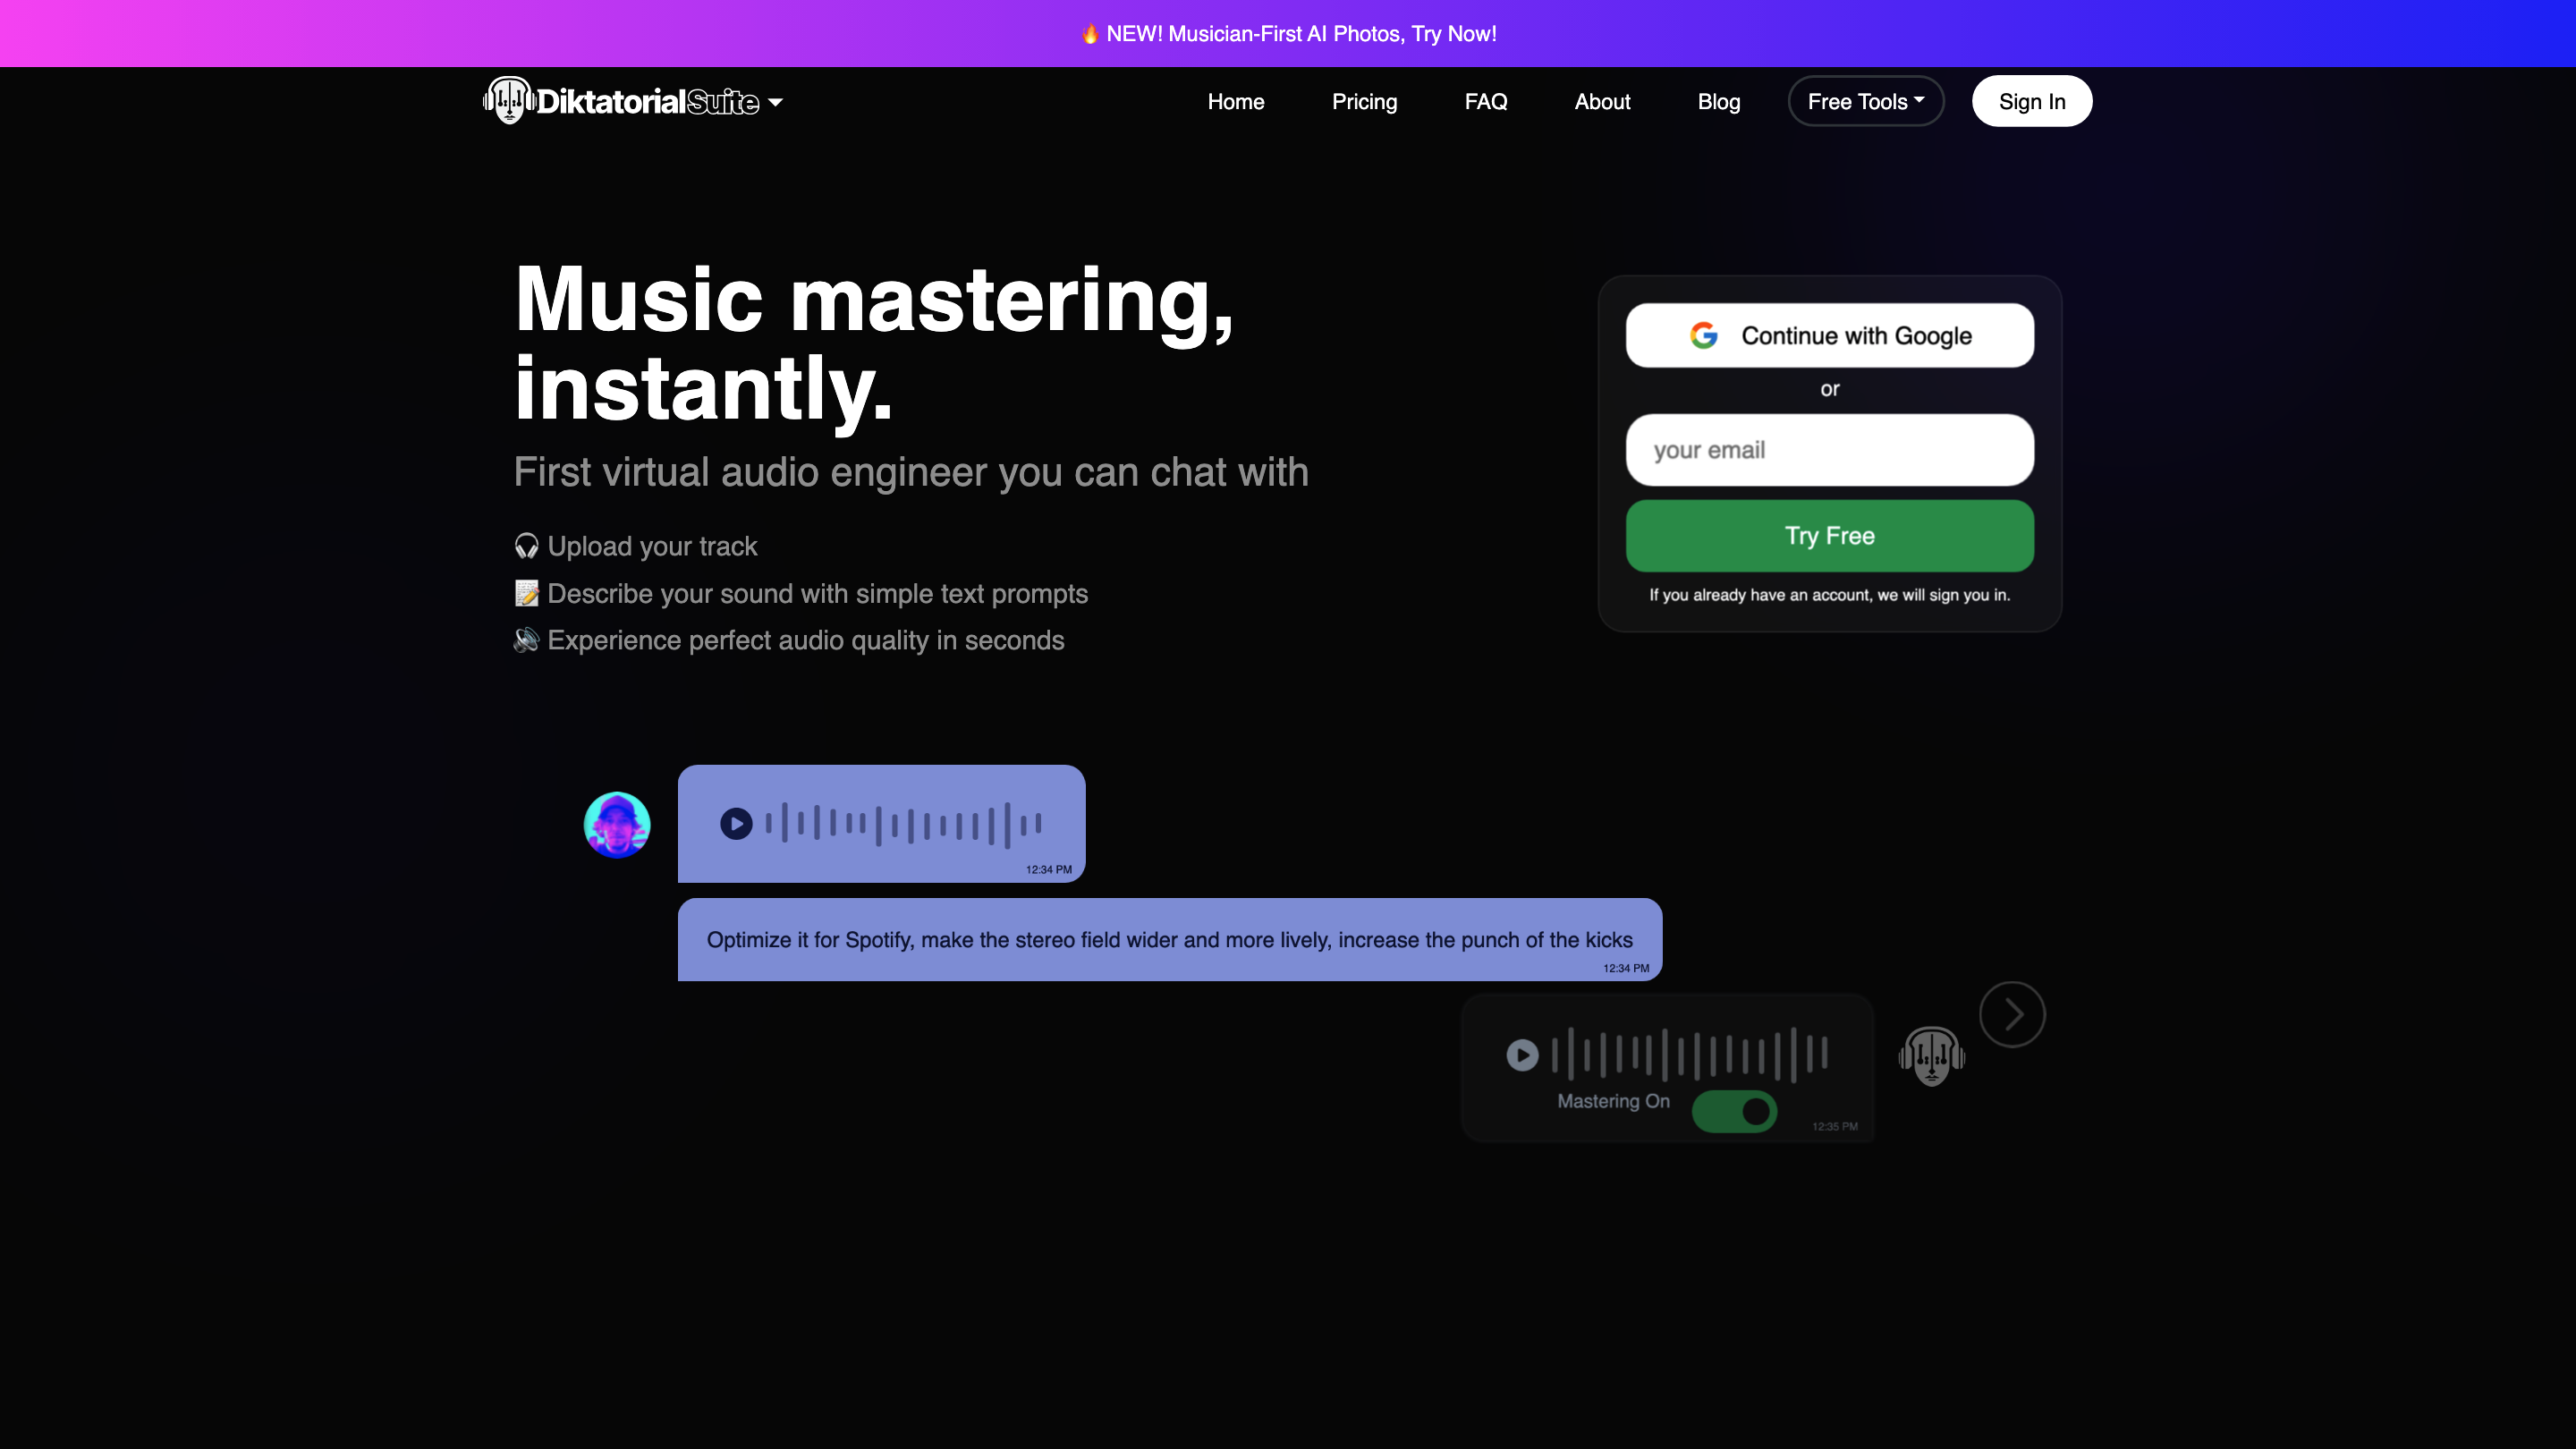Viewport: 2576px width, 1449px height.
Task: Click Continue with Google button
Action: 1829,335
